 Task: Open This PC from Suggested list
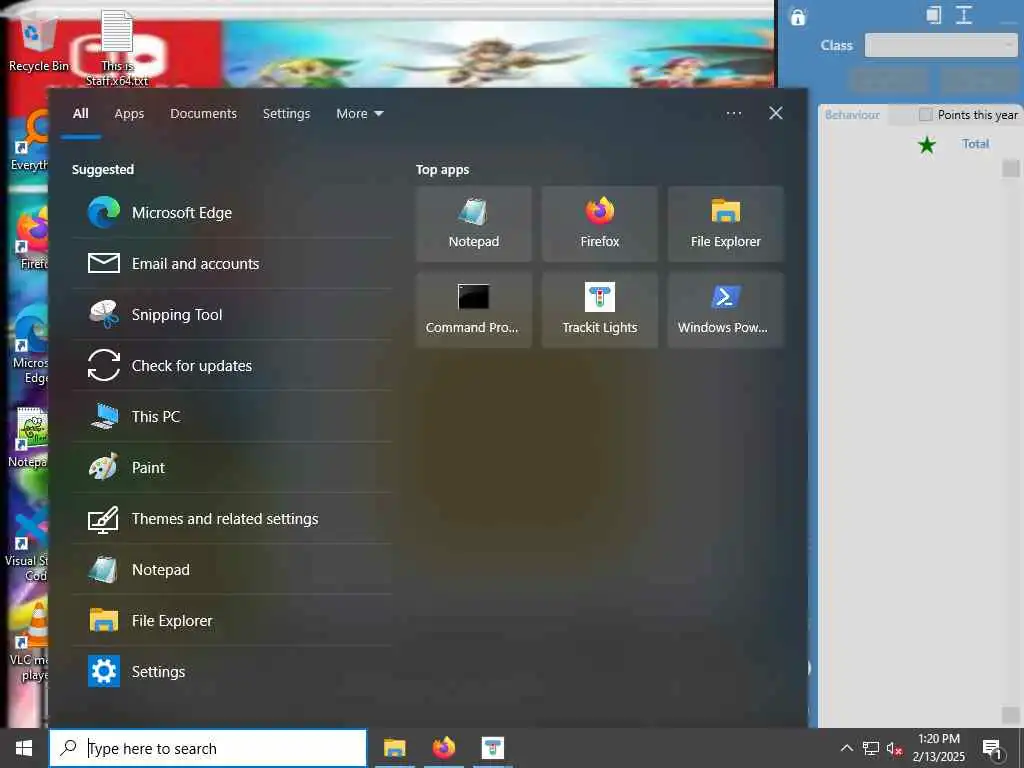pyautogui.click(x=232, y=417)
